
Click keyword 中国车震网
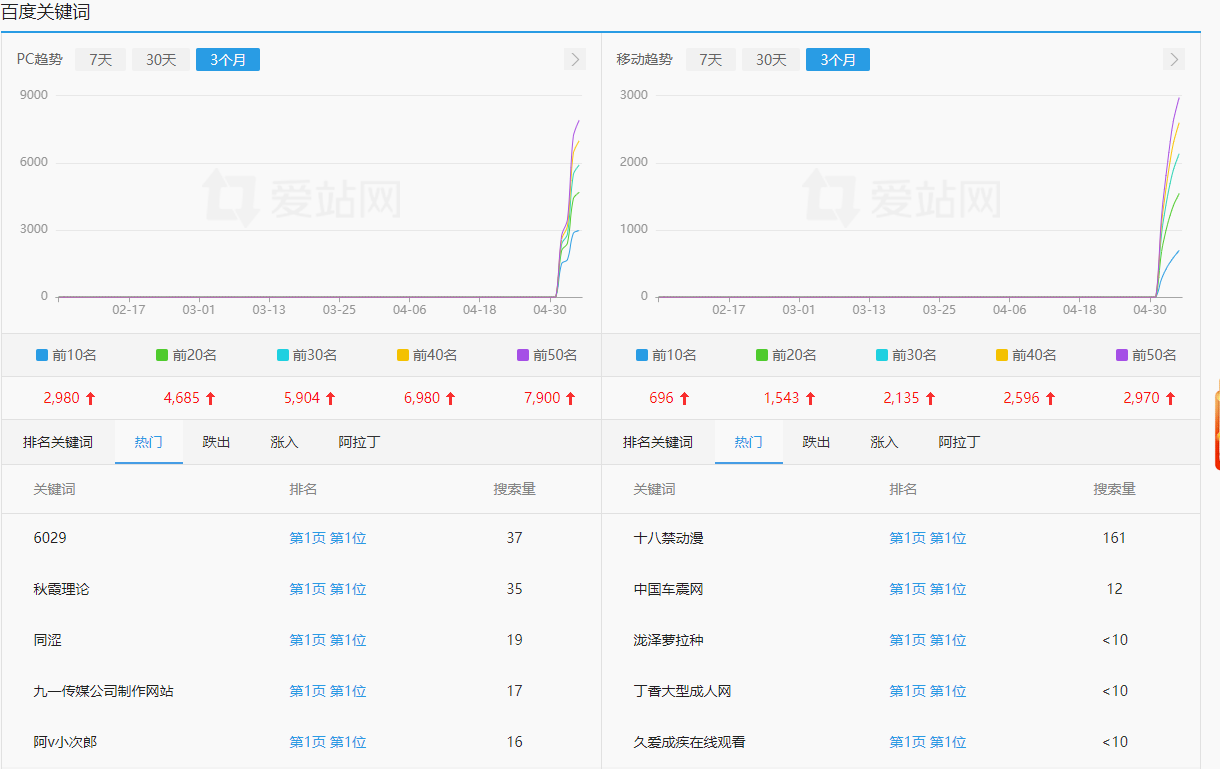point(668,589)
